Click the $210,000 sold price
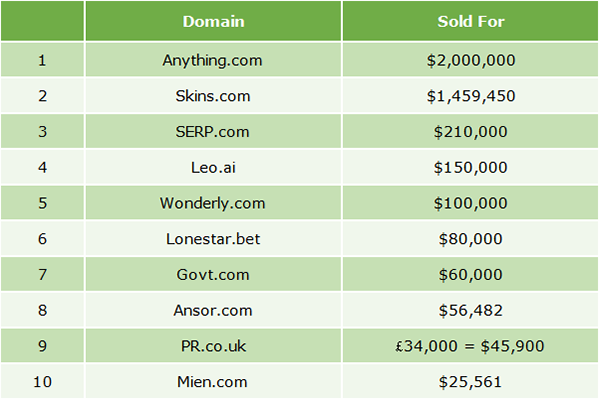600x400 pixels. 471,131
